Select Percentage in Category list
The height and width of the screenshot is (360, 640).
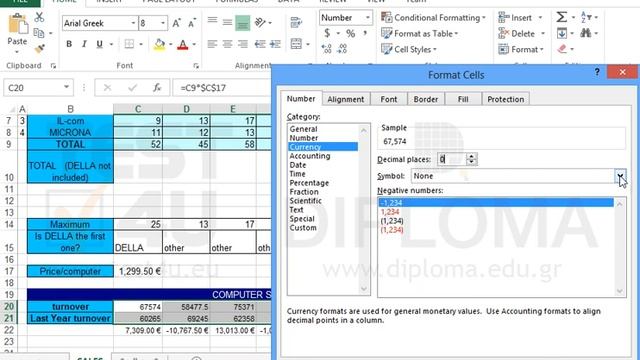pos(309,183)
